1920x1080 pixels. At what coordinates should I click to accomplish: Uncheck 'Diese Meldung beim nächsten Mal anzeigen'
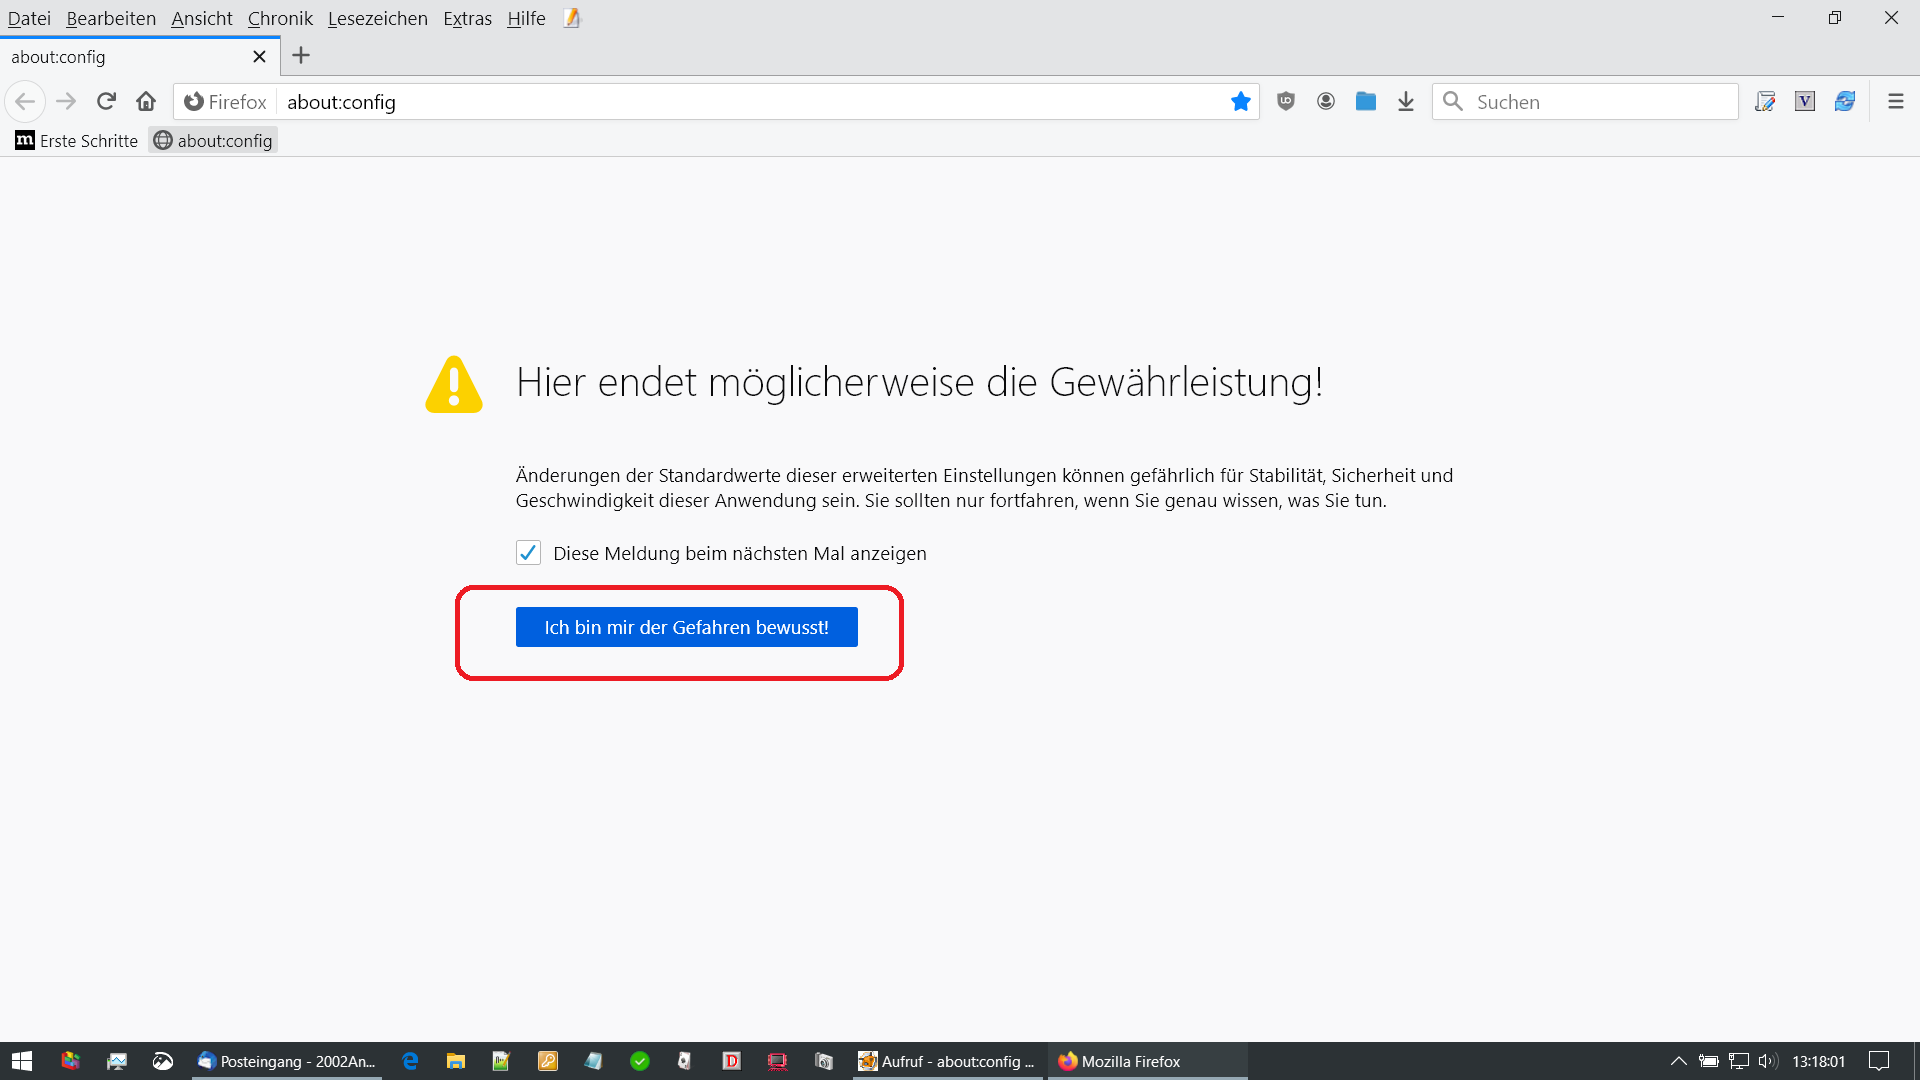coord(528,553)
